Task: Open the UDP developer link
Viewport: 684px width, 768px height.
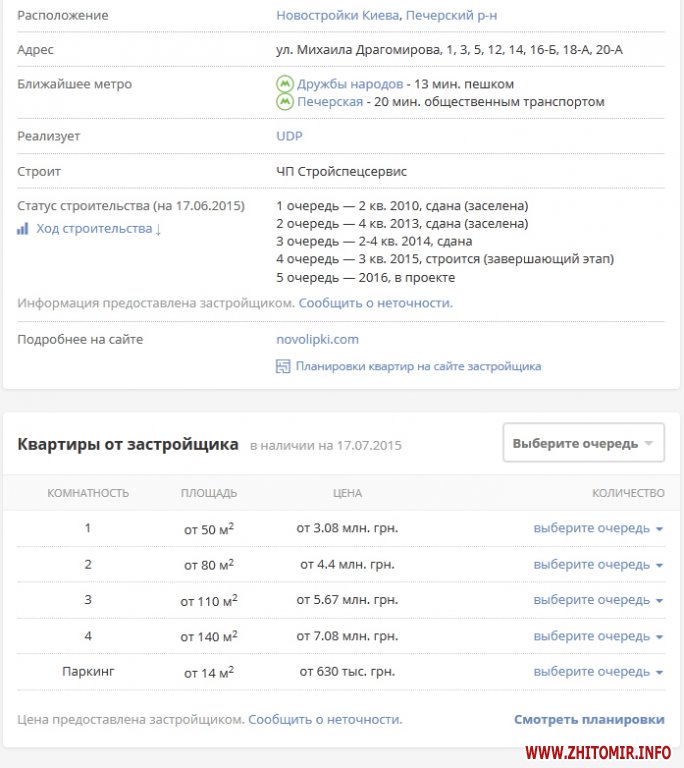Action: (x=289, y=136)
